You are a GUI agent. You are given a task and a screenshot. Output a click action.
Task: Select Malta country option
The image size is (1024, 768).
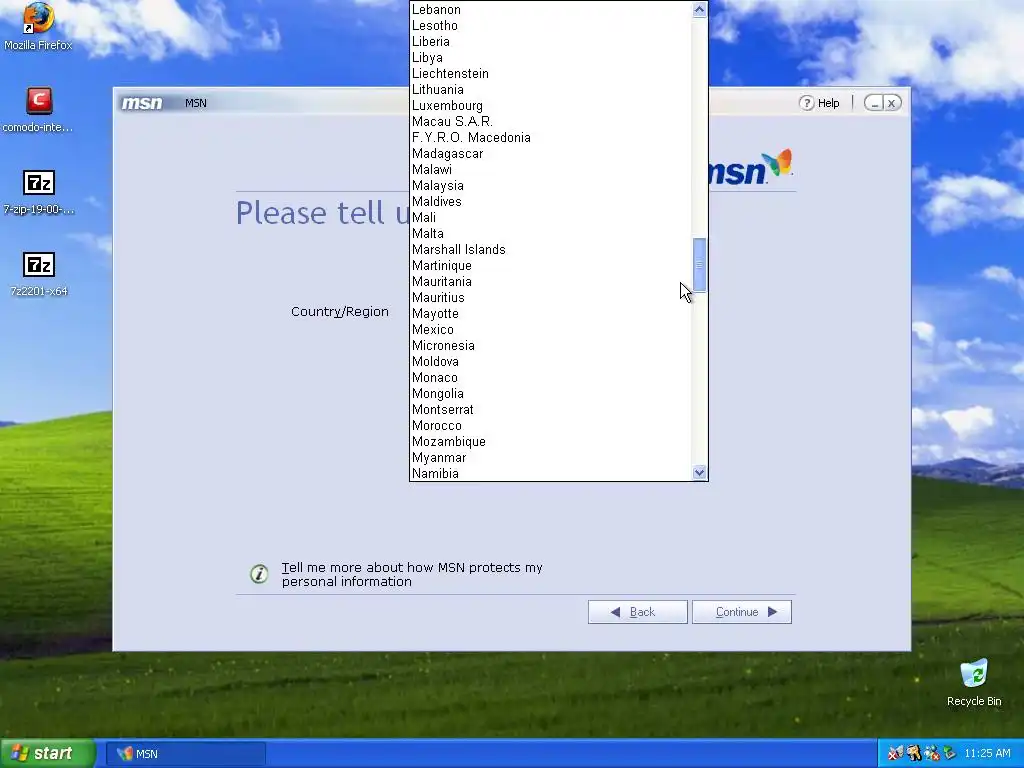551,234
